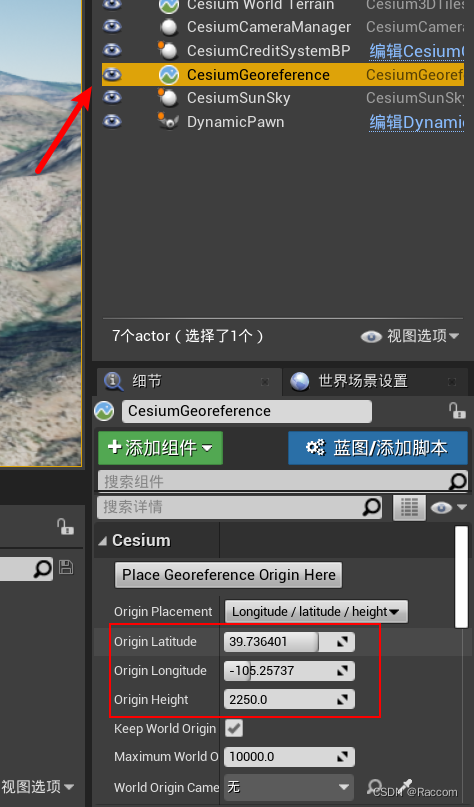Click expand arrow on Origin Latitude field

point(343,642)
